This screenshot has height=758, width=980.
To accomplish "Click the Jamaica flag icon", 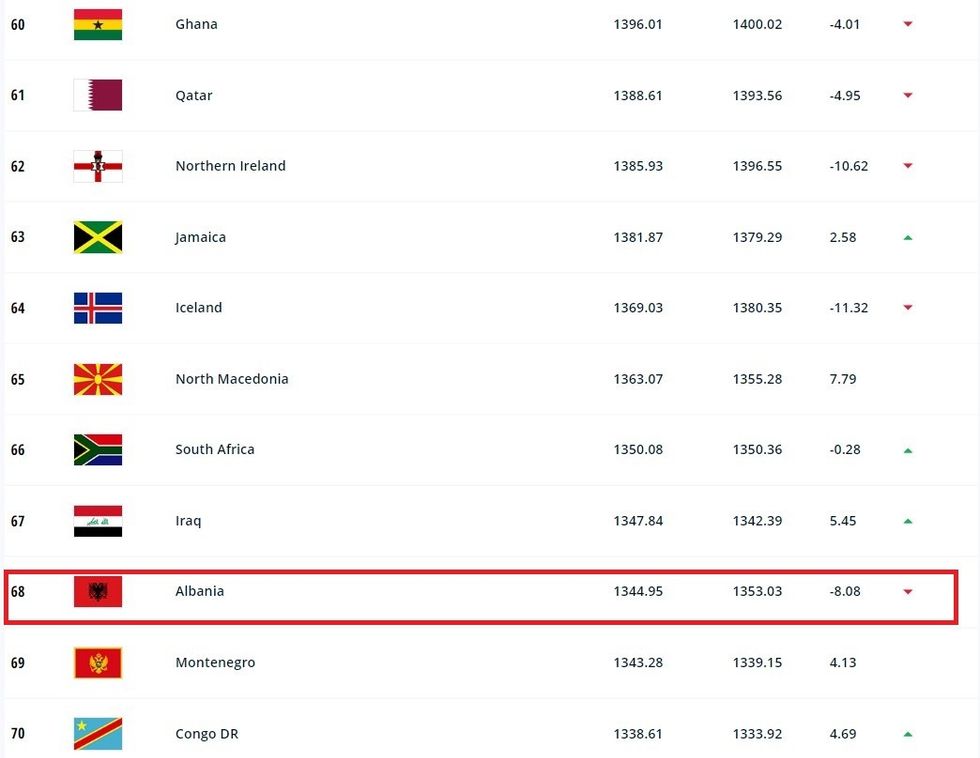I will point(98,237).
